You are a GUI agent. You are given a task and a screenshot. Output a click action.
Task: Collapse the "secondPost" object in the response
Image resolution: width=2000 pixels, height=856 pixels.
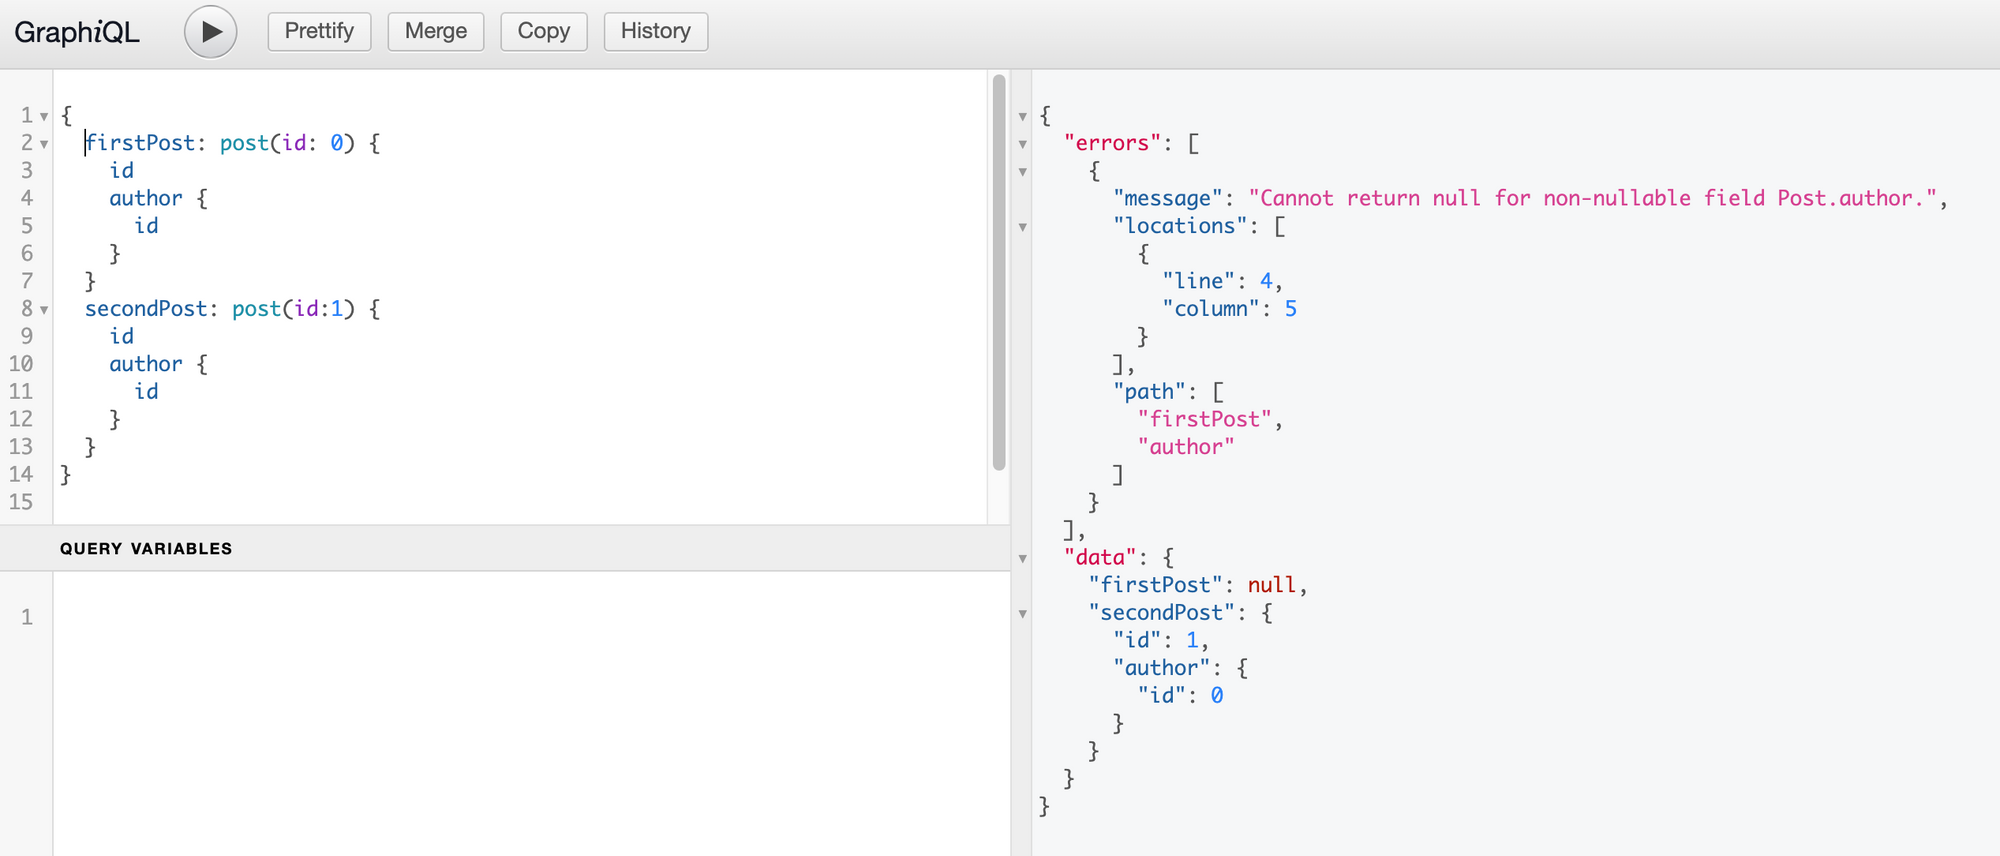[1022, 614]
